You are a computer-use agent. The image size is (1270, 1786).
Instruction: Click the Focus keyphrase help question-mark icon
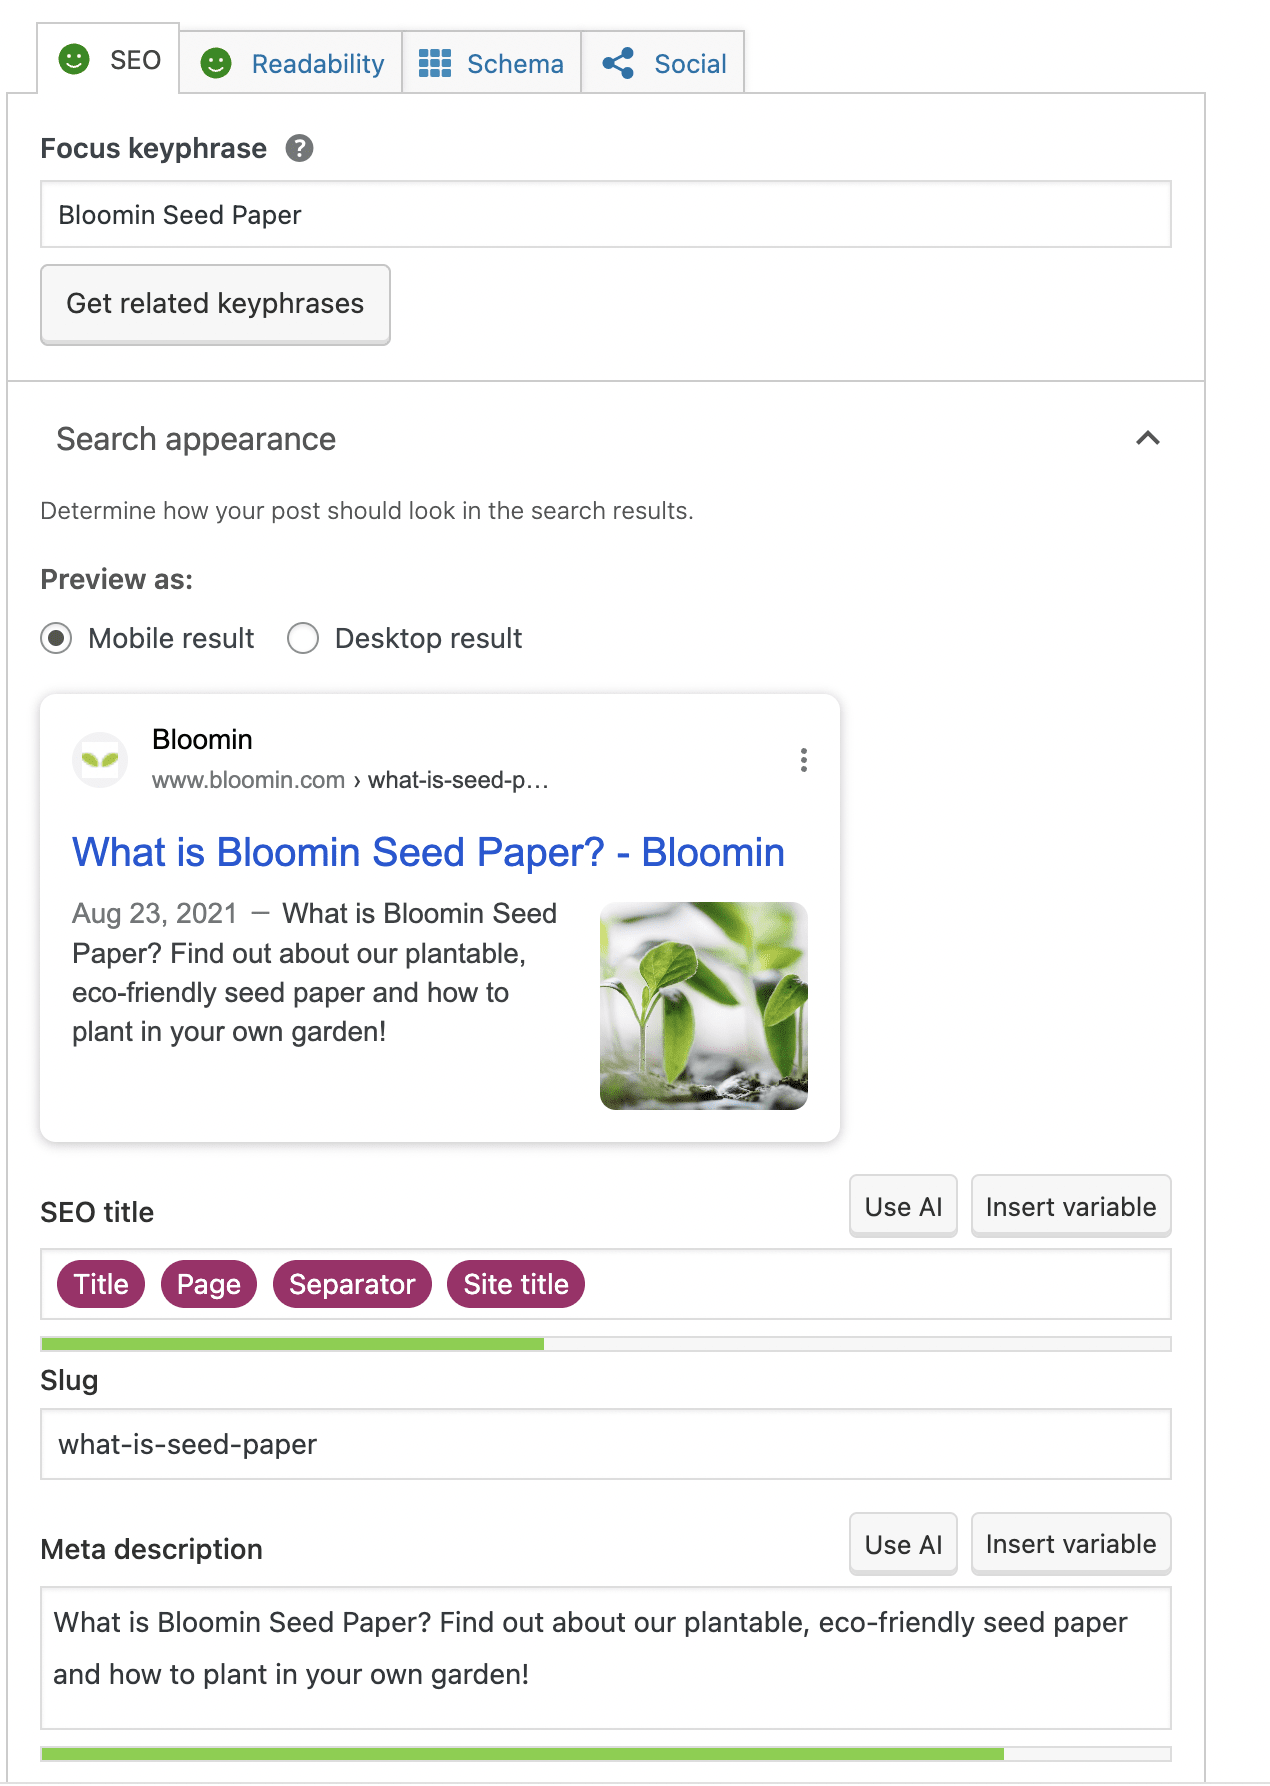coord(299,148)
